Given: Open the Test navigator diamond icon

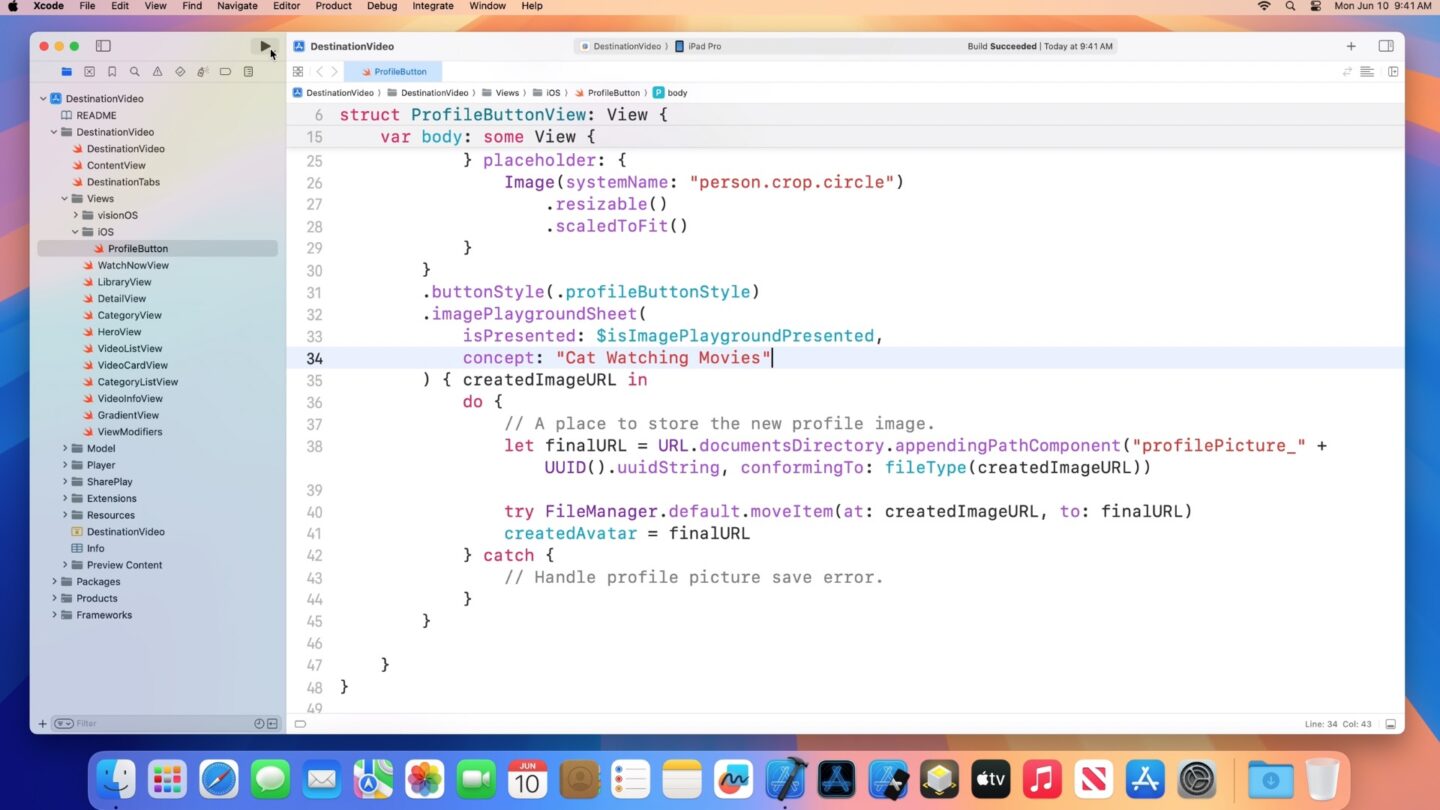Looking at the screenshot, I should pos(180,71).
